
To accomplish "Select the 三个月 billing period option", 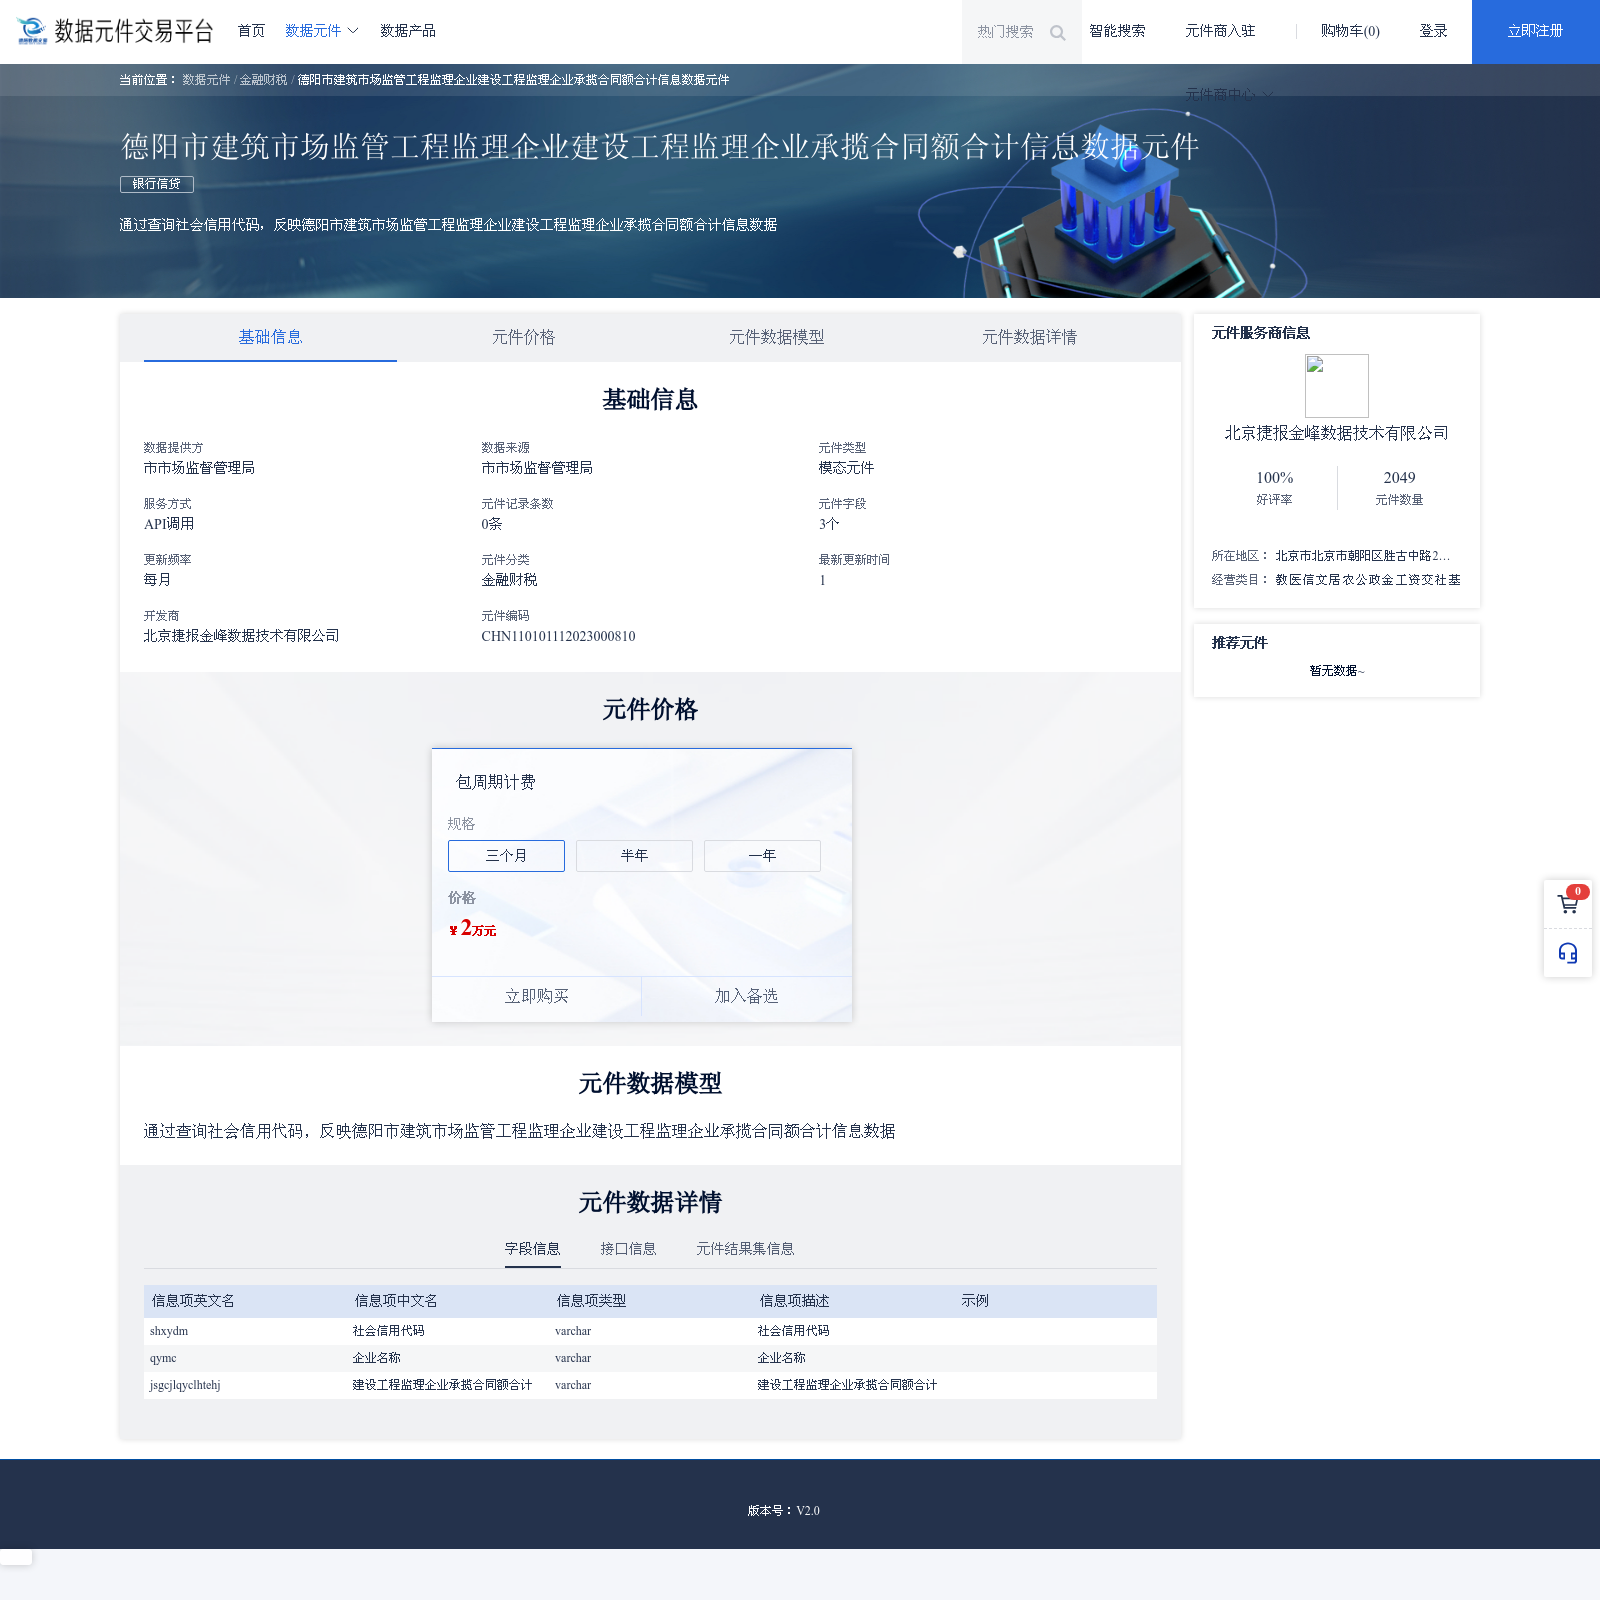I will pyautogui.click(x=506, y=856).
